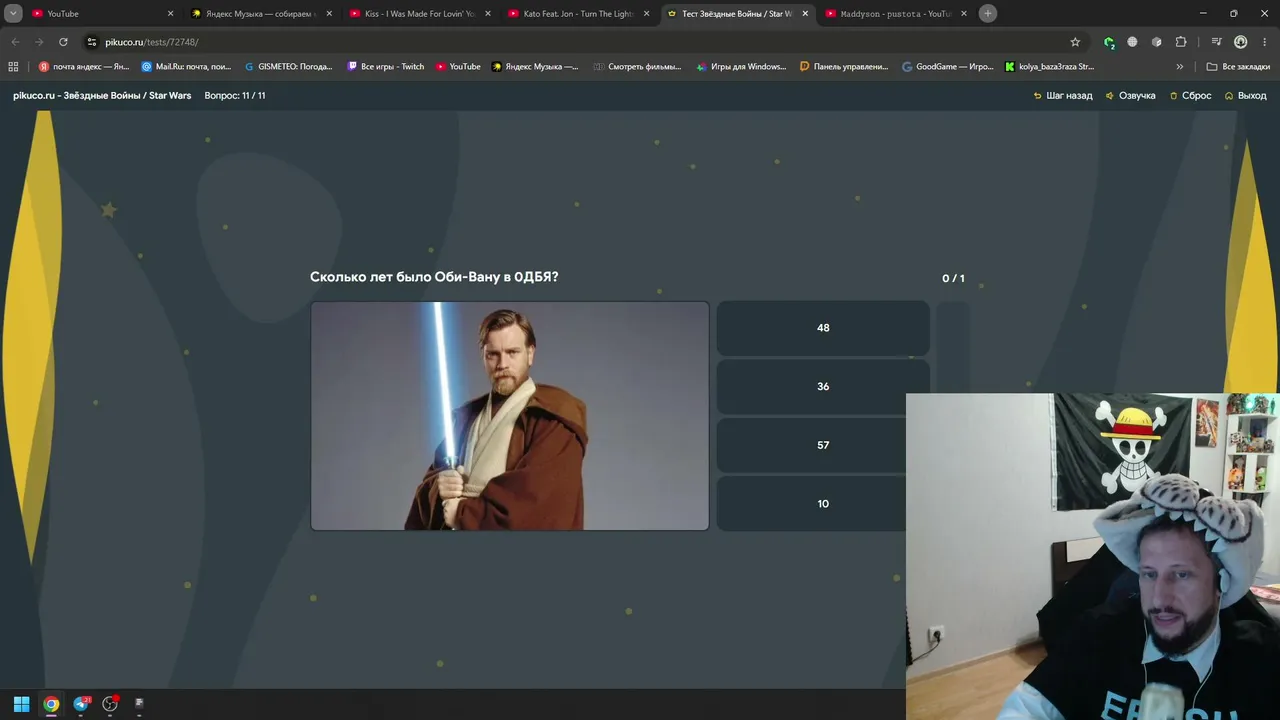The image size is (1280, 720).
Task: Switch to the Kato Feat. Jon tab
Action: tap(578, 13)
